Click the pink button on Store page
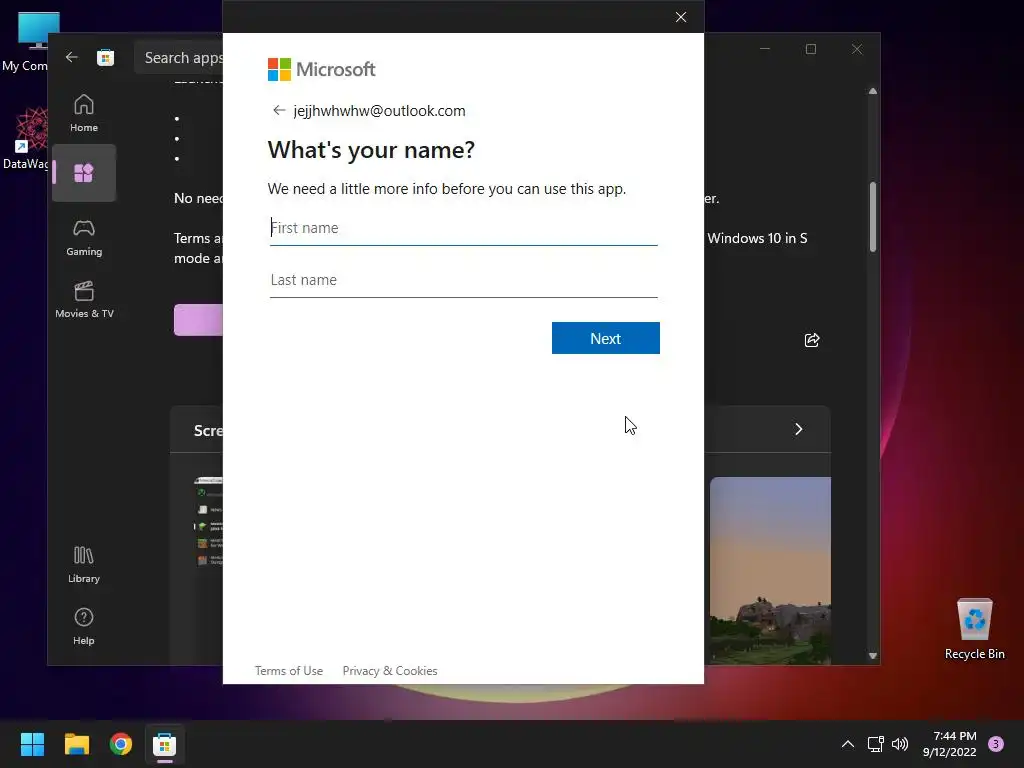This screenshot has width=1024, height=768. point(198,319)
